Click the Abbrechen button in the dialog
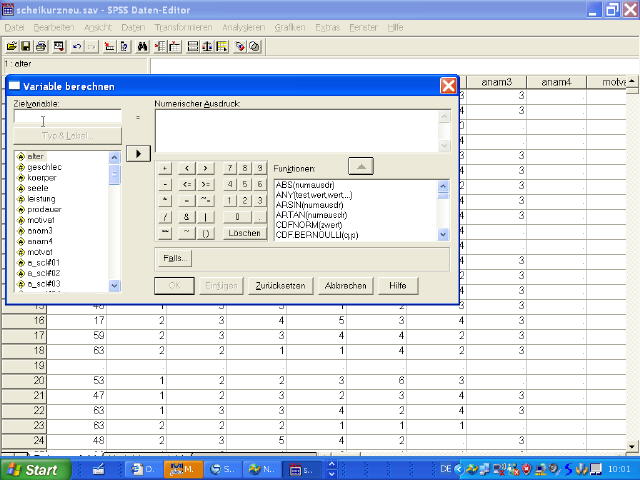Image resolution: width=640 pixels, height=480 pixels. (x=344, y=286)
